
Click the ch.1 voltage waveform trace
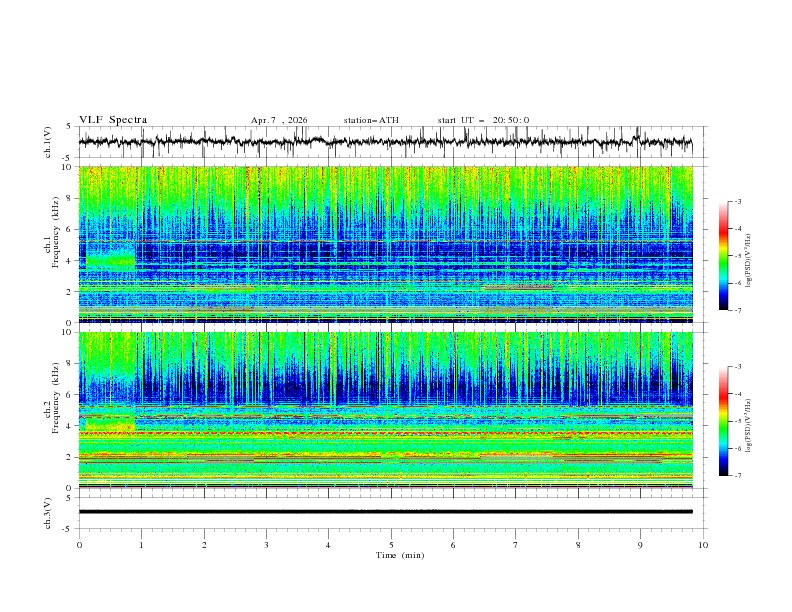pyautogui.click(x=385, y=142)
